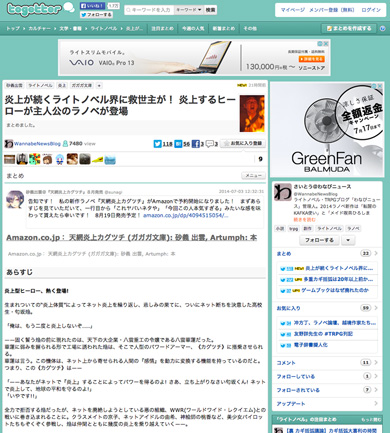Click the Togetter logo

pyautogui.click(x=34, y=9)
